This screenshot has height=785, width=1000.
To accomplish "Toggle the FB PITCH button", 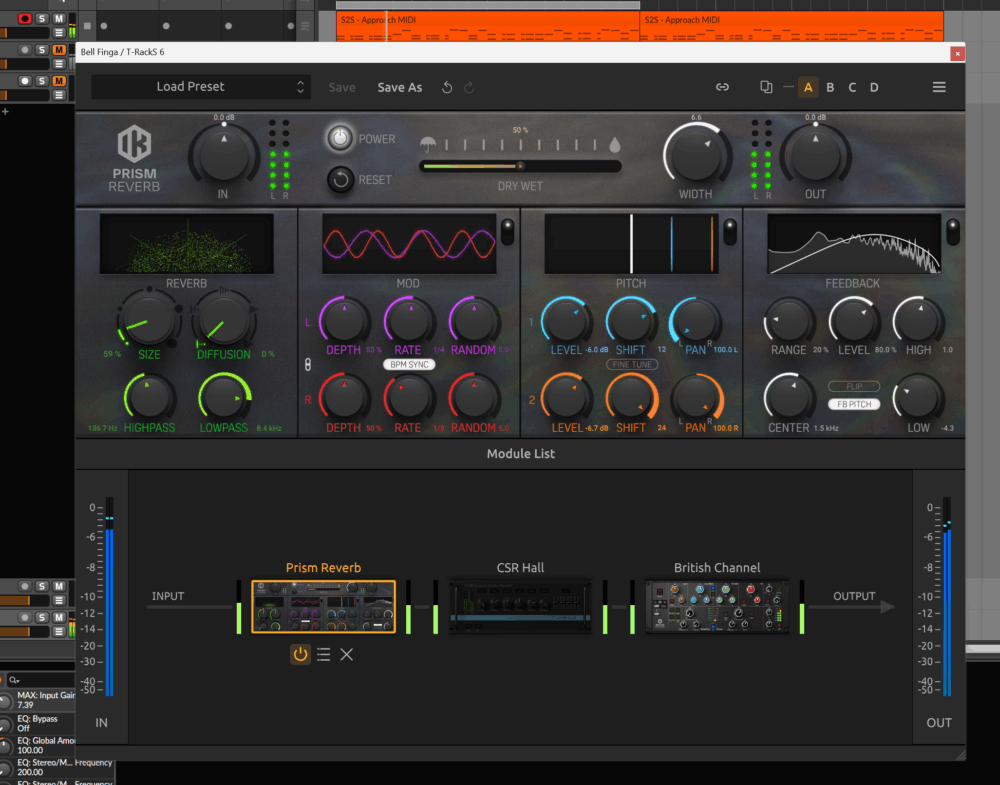I will (x=854, y=404).
